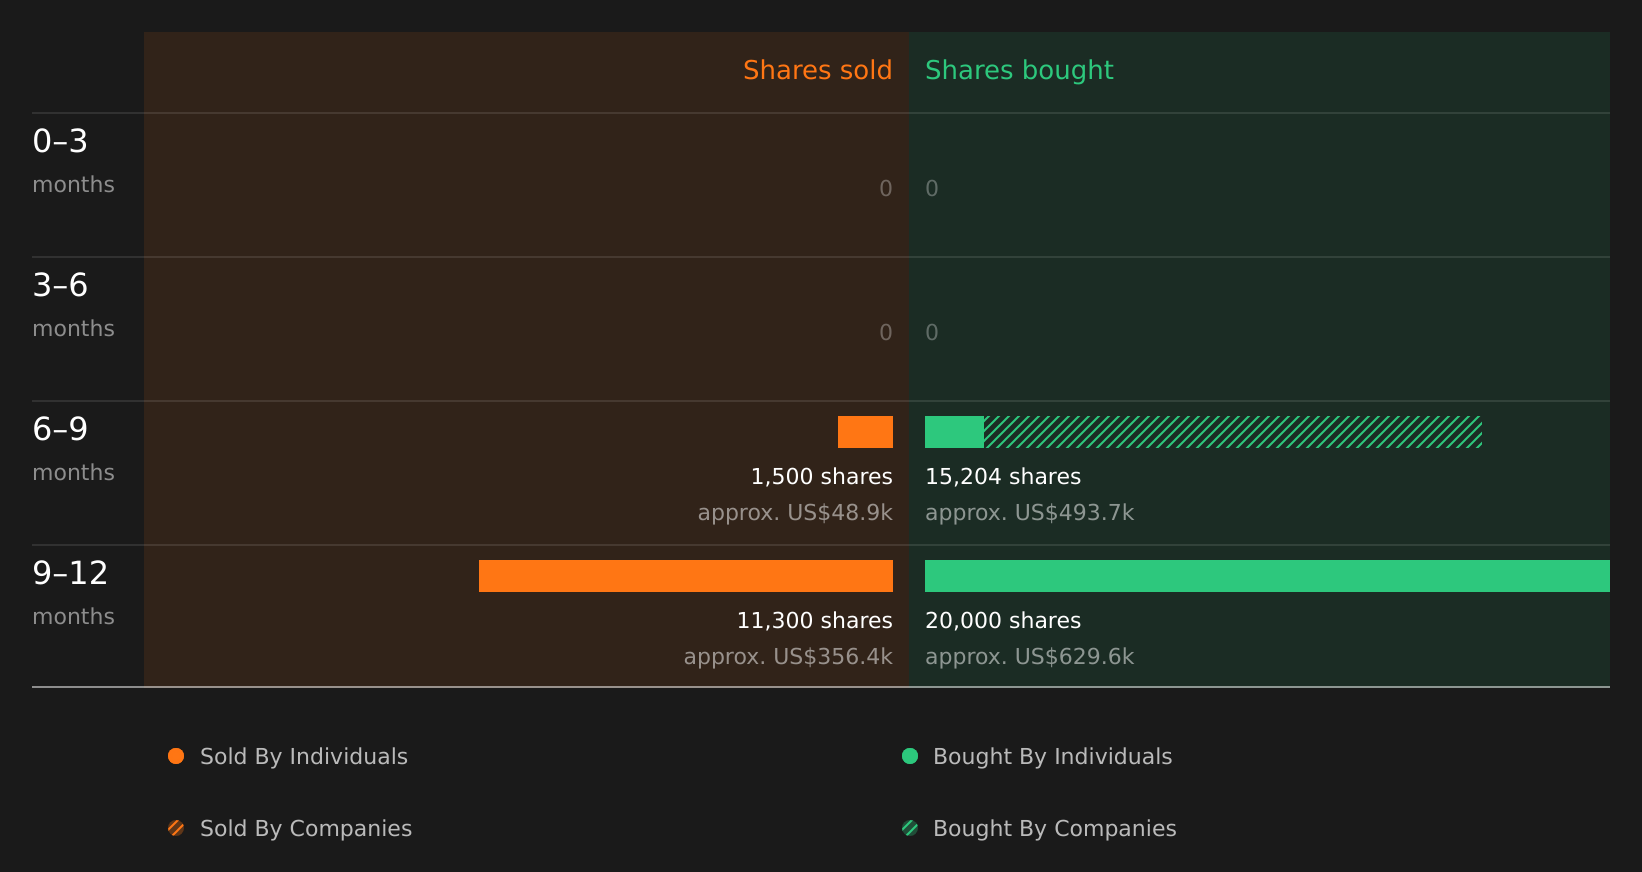Click the green 9–12 months bought bar
Image resolution: width=1642 pixels, height=872 pixels.
[x=1267, y=576]
